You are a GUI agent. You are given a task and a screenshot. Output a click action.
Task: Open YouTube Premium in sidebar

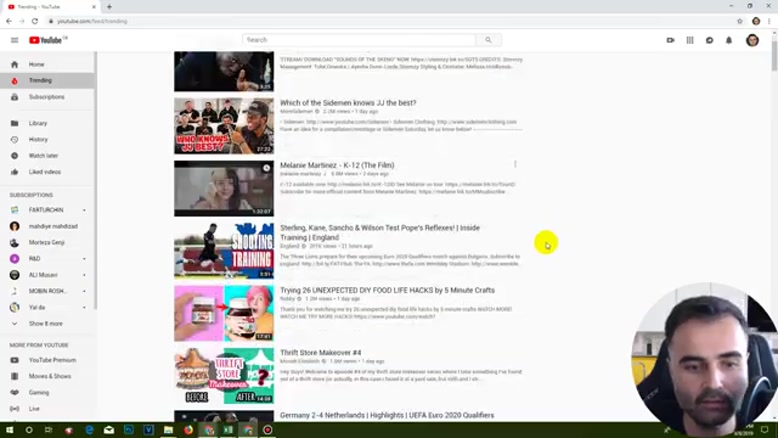(x=47, y=360)
